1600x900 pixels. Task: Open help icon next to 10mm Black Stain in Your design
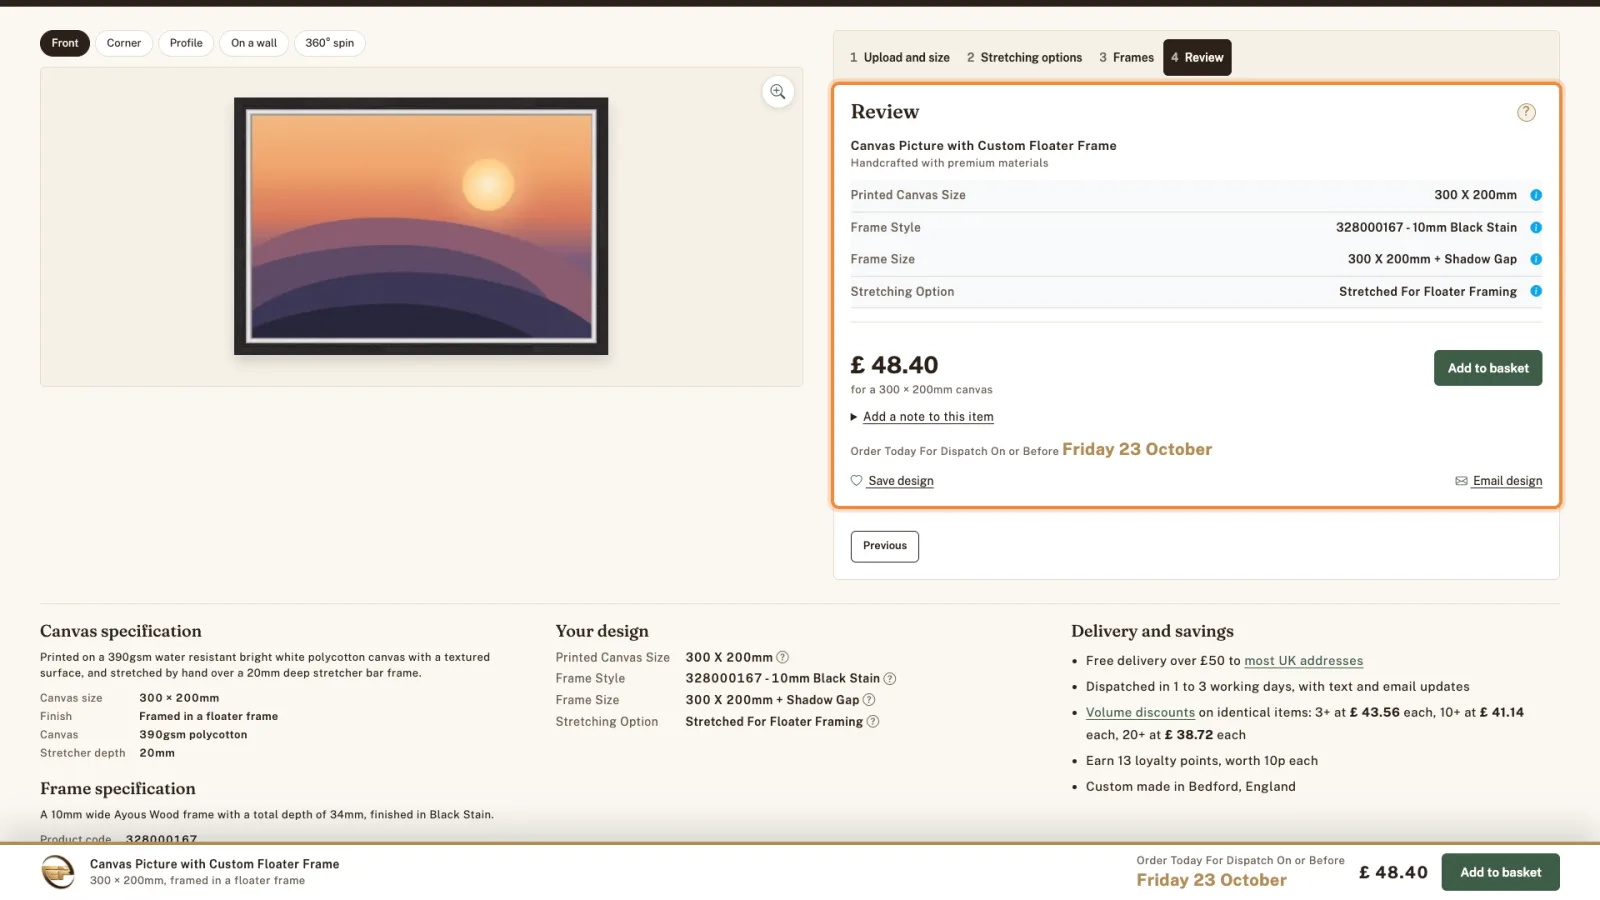click(x=890, y=679)
